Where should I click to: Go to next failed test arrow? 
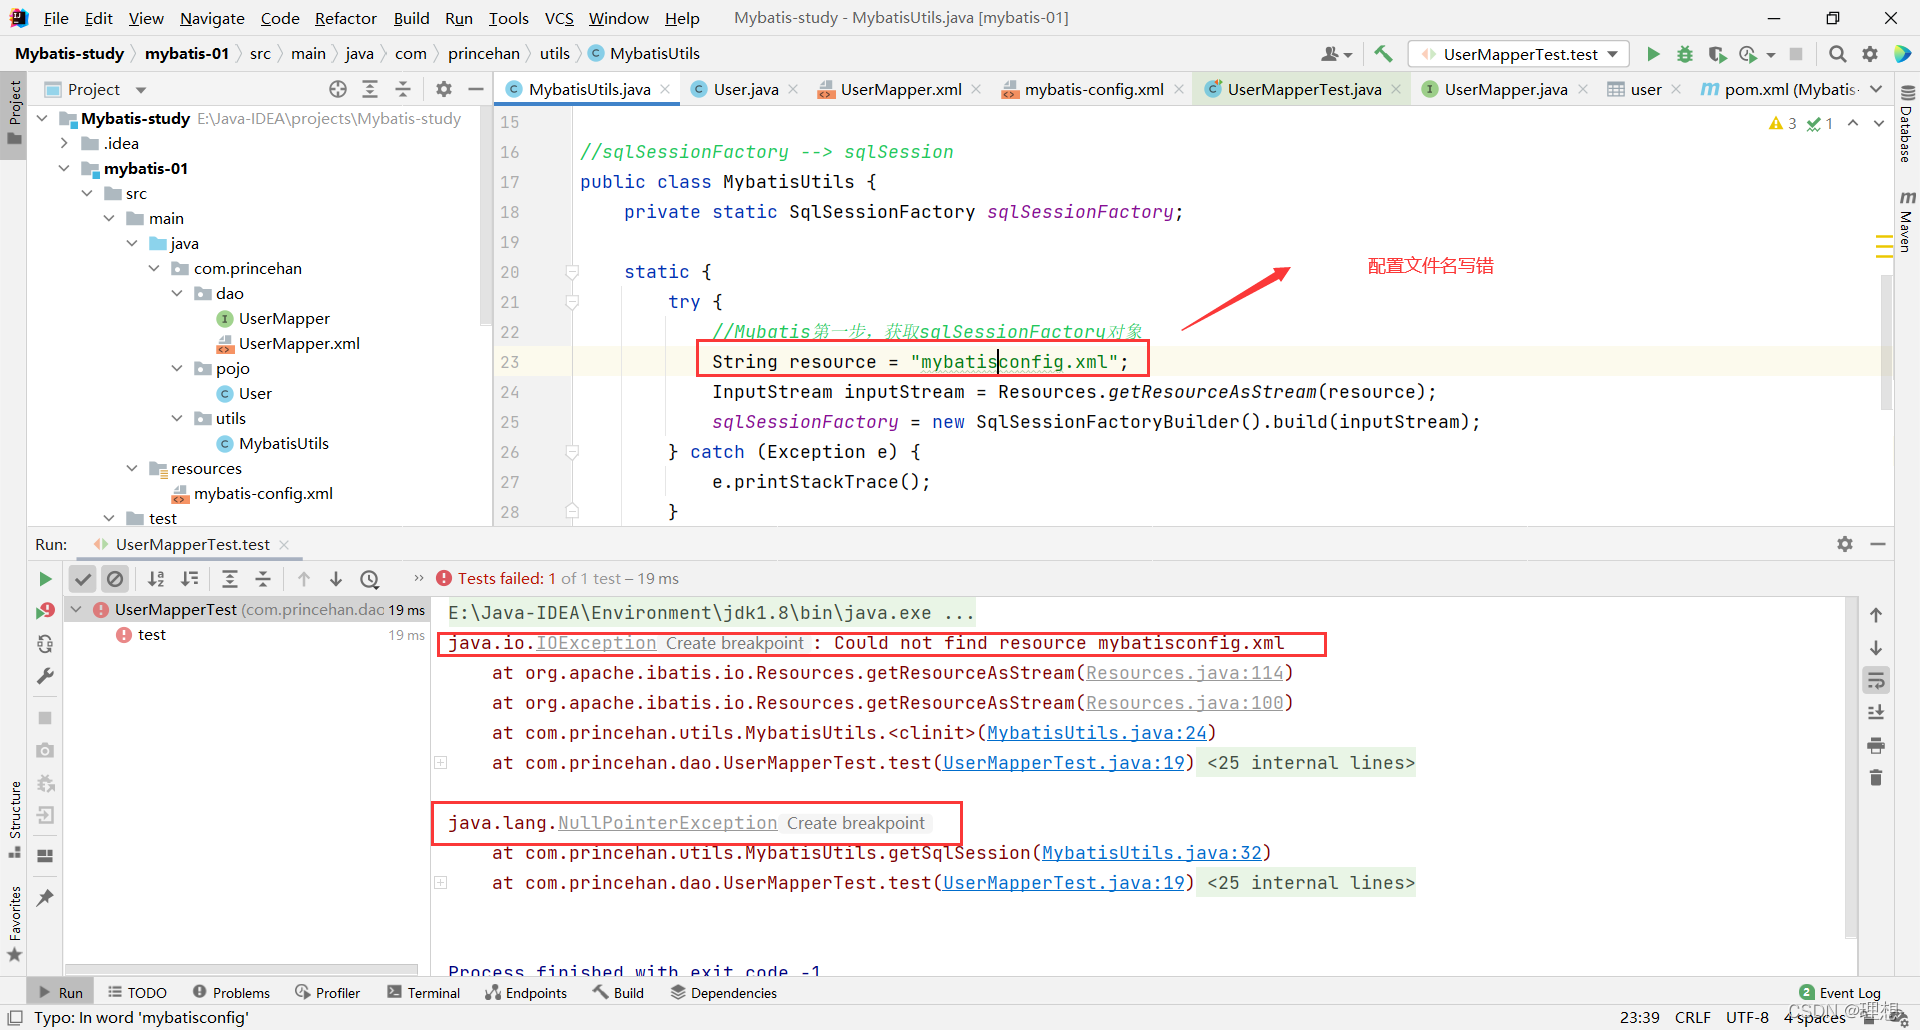click(x=336, y=579)
